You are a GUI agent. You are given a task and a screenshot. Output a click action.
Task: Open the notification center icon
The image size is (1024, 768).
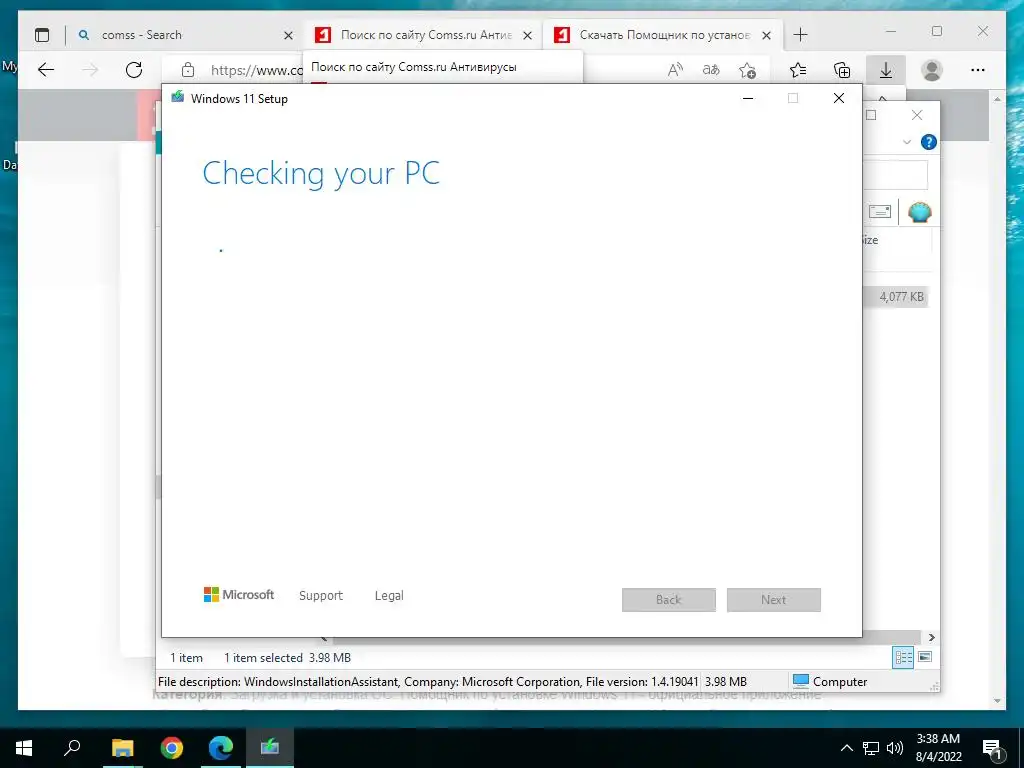tap(992, 748)
